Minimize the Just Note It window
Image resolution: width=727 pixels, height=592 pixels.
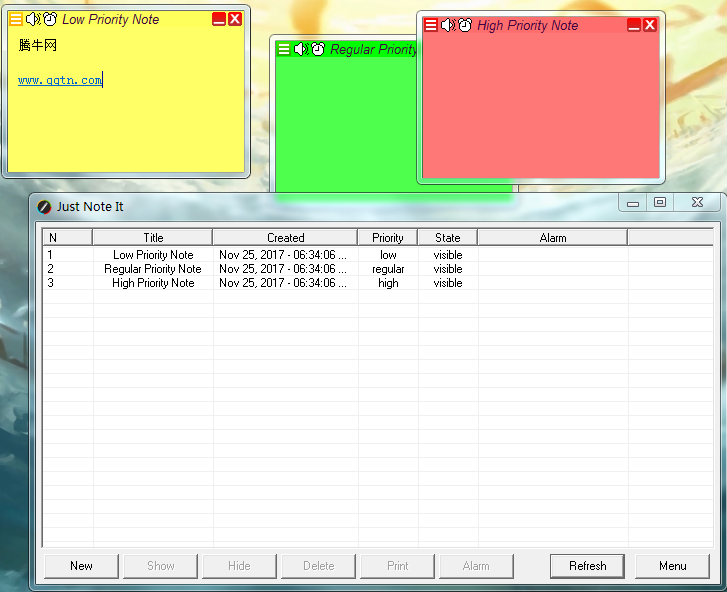[x=633, y=203]
